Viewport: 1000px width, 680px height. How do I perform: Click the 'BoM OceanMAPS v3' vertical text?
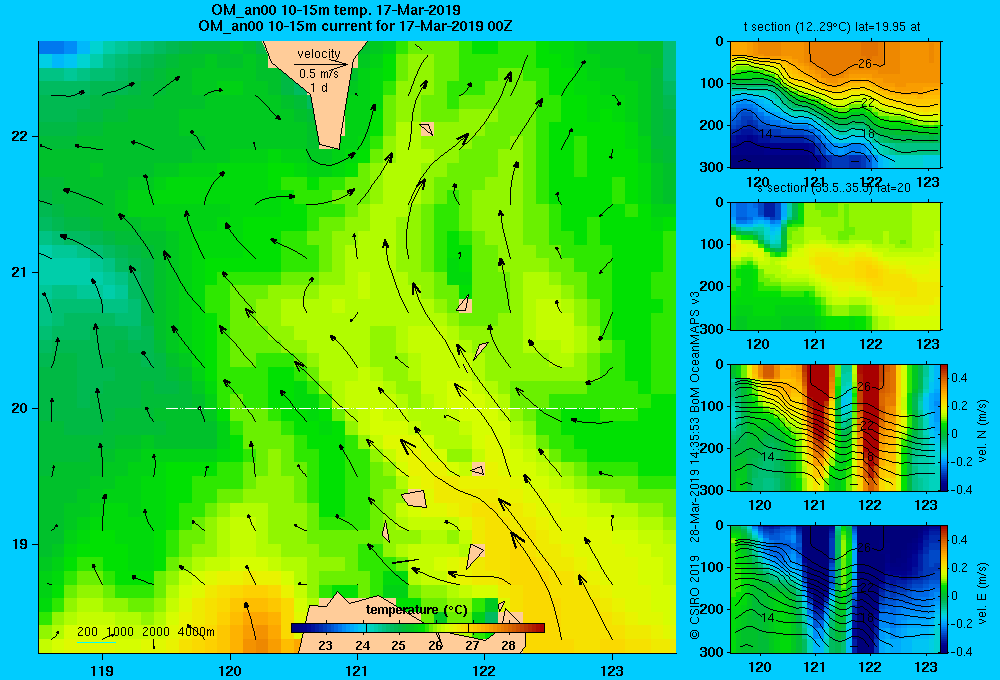(695, 353)
